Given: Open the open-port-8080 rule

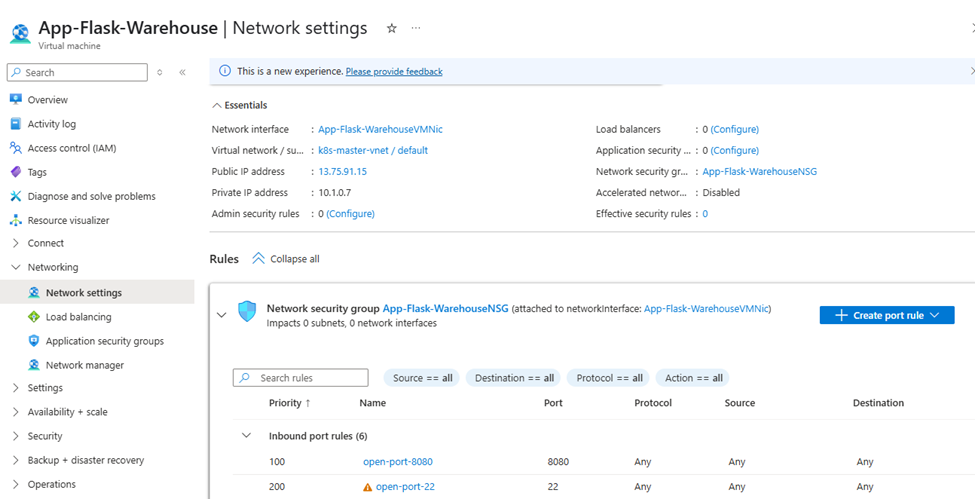Looking at the screenshot, I should [x=398, y=462].
